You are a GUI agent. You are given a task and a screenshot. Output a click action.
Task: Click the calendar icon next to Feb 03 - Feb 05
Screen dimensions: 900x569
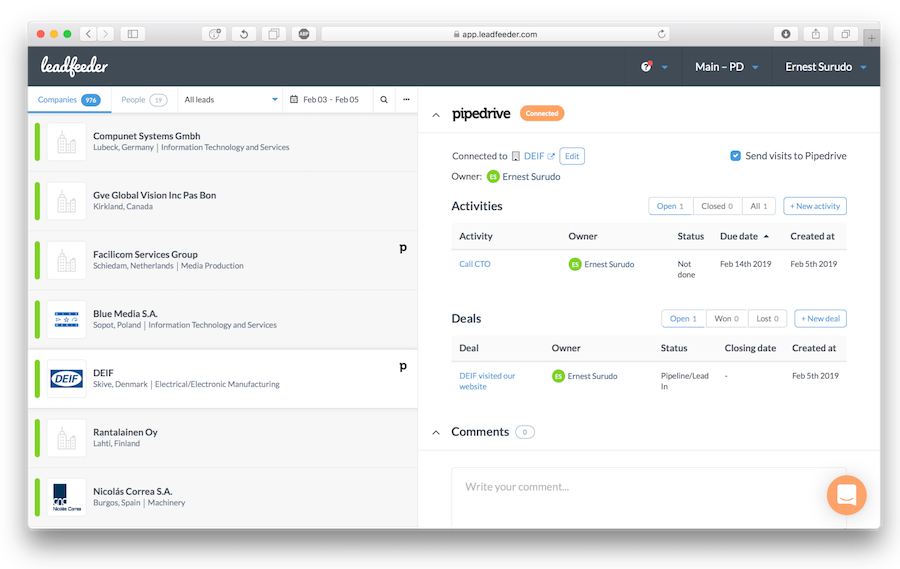click(x=294, y=99)
